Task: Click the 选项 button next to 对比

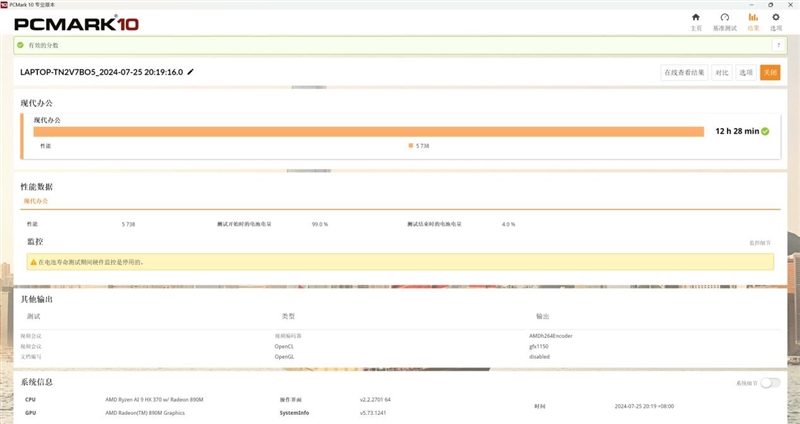Action: [x=746, y=72]
